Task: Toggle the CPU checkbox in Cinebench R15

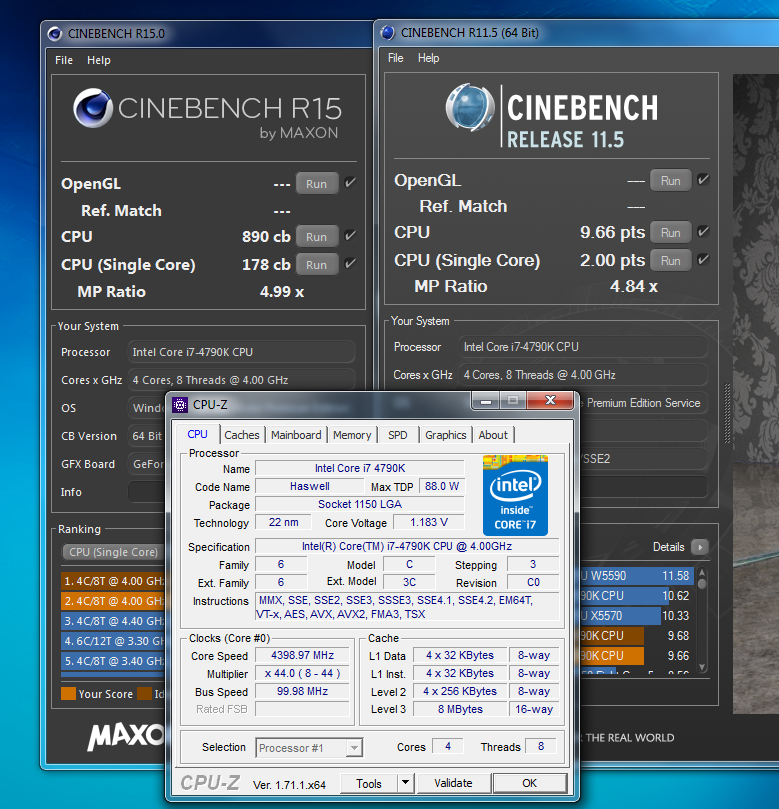Action: [350, 236]
